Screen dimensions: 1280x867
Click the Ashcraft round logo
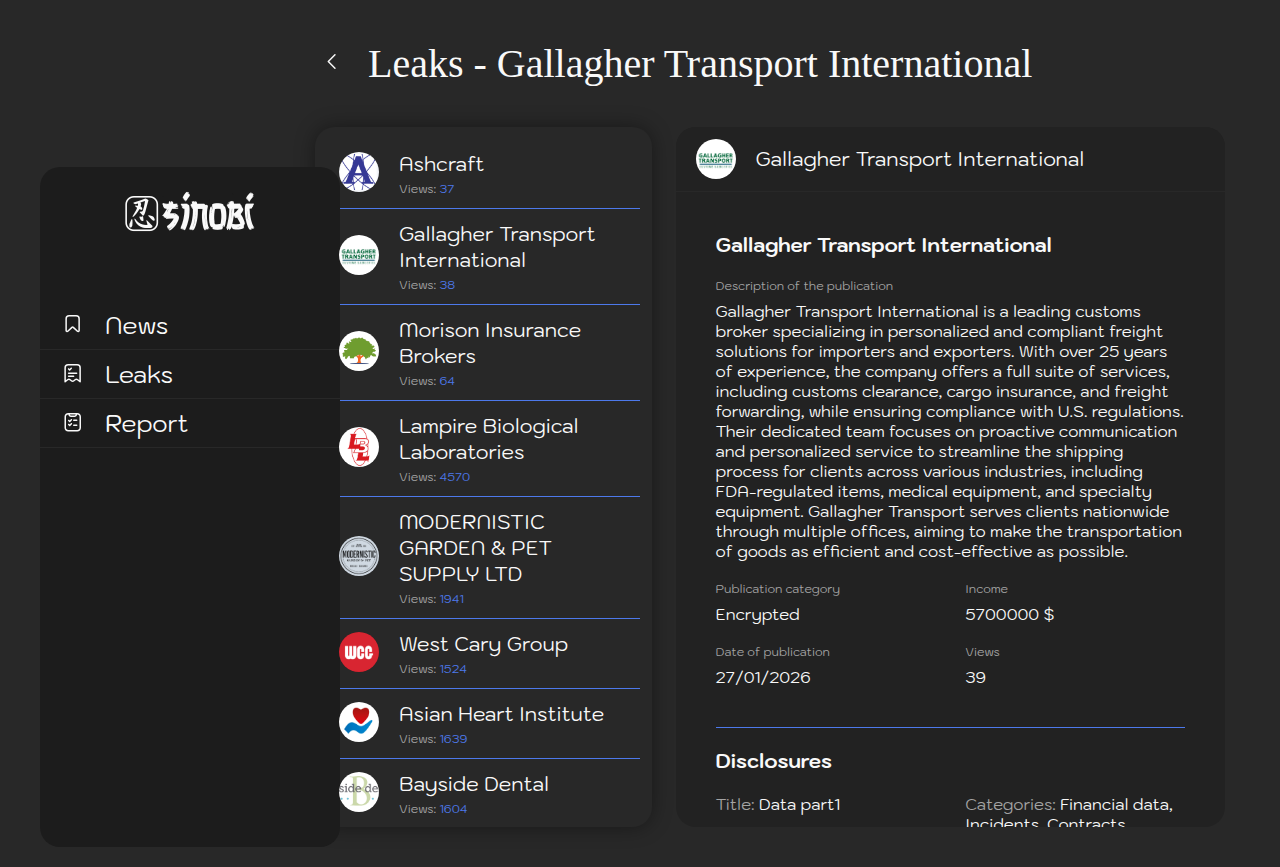(x=359, y=172)
